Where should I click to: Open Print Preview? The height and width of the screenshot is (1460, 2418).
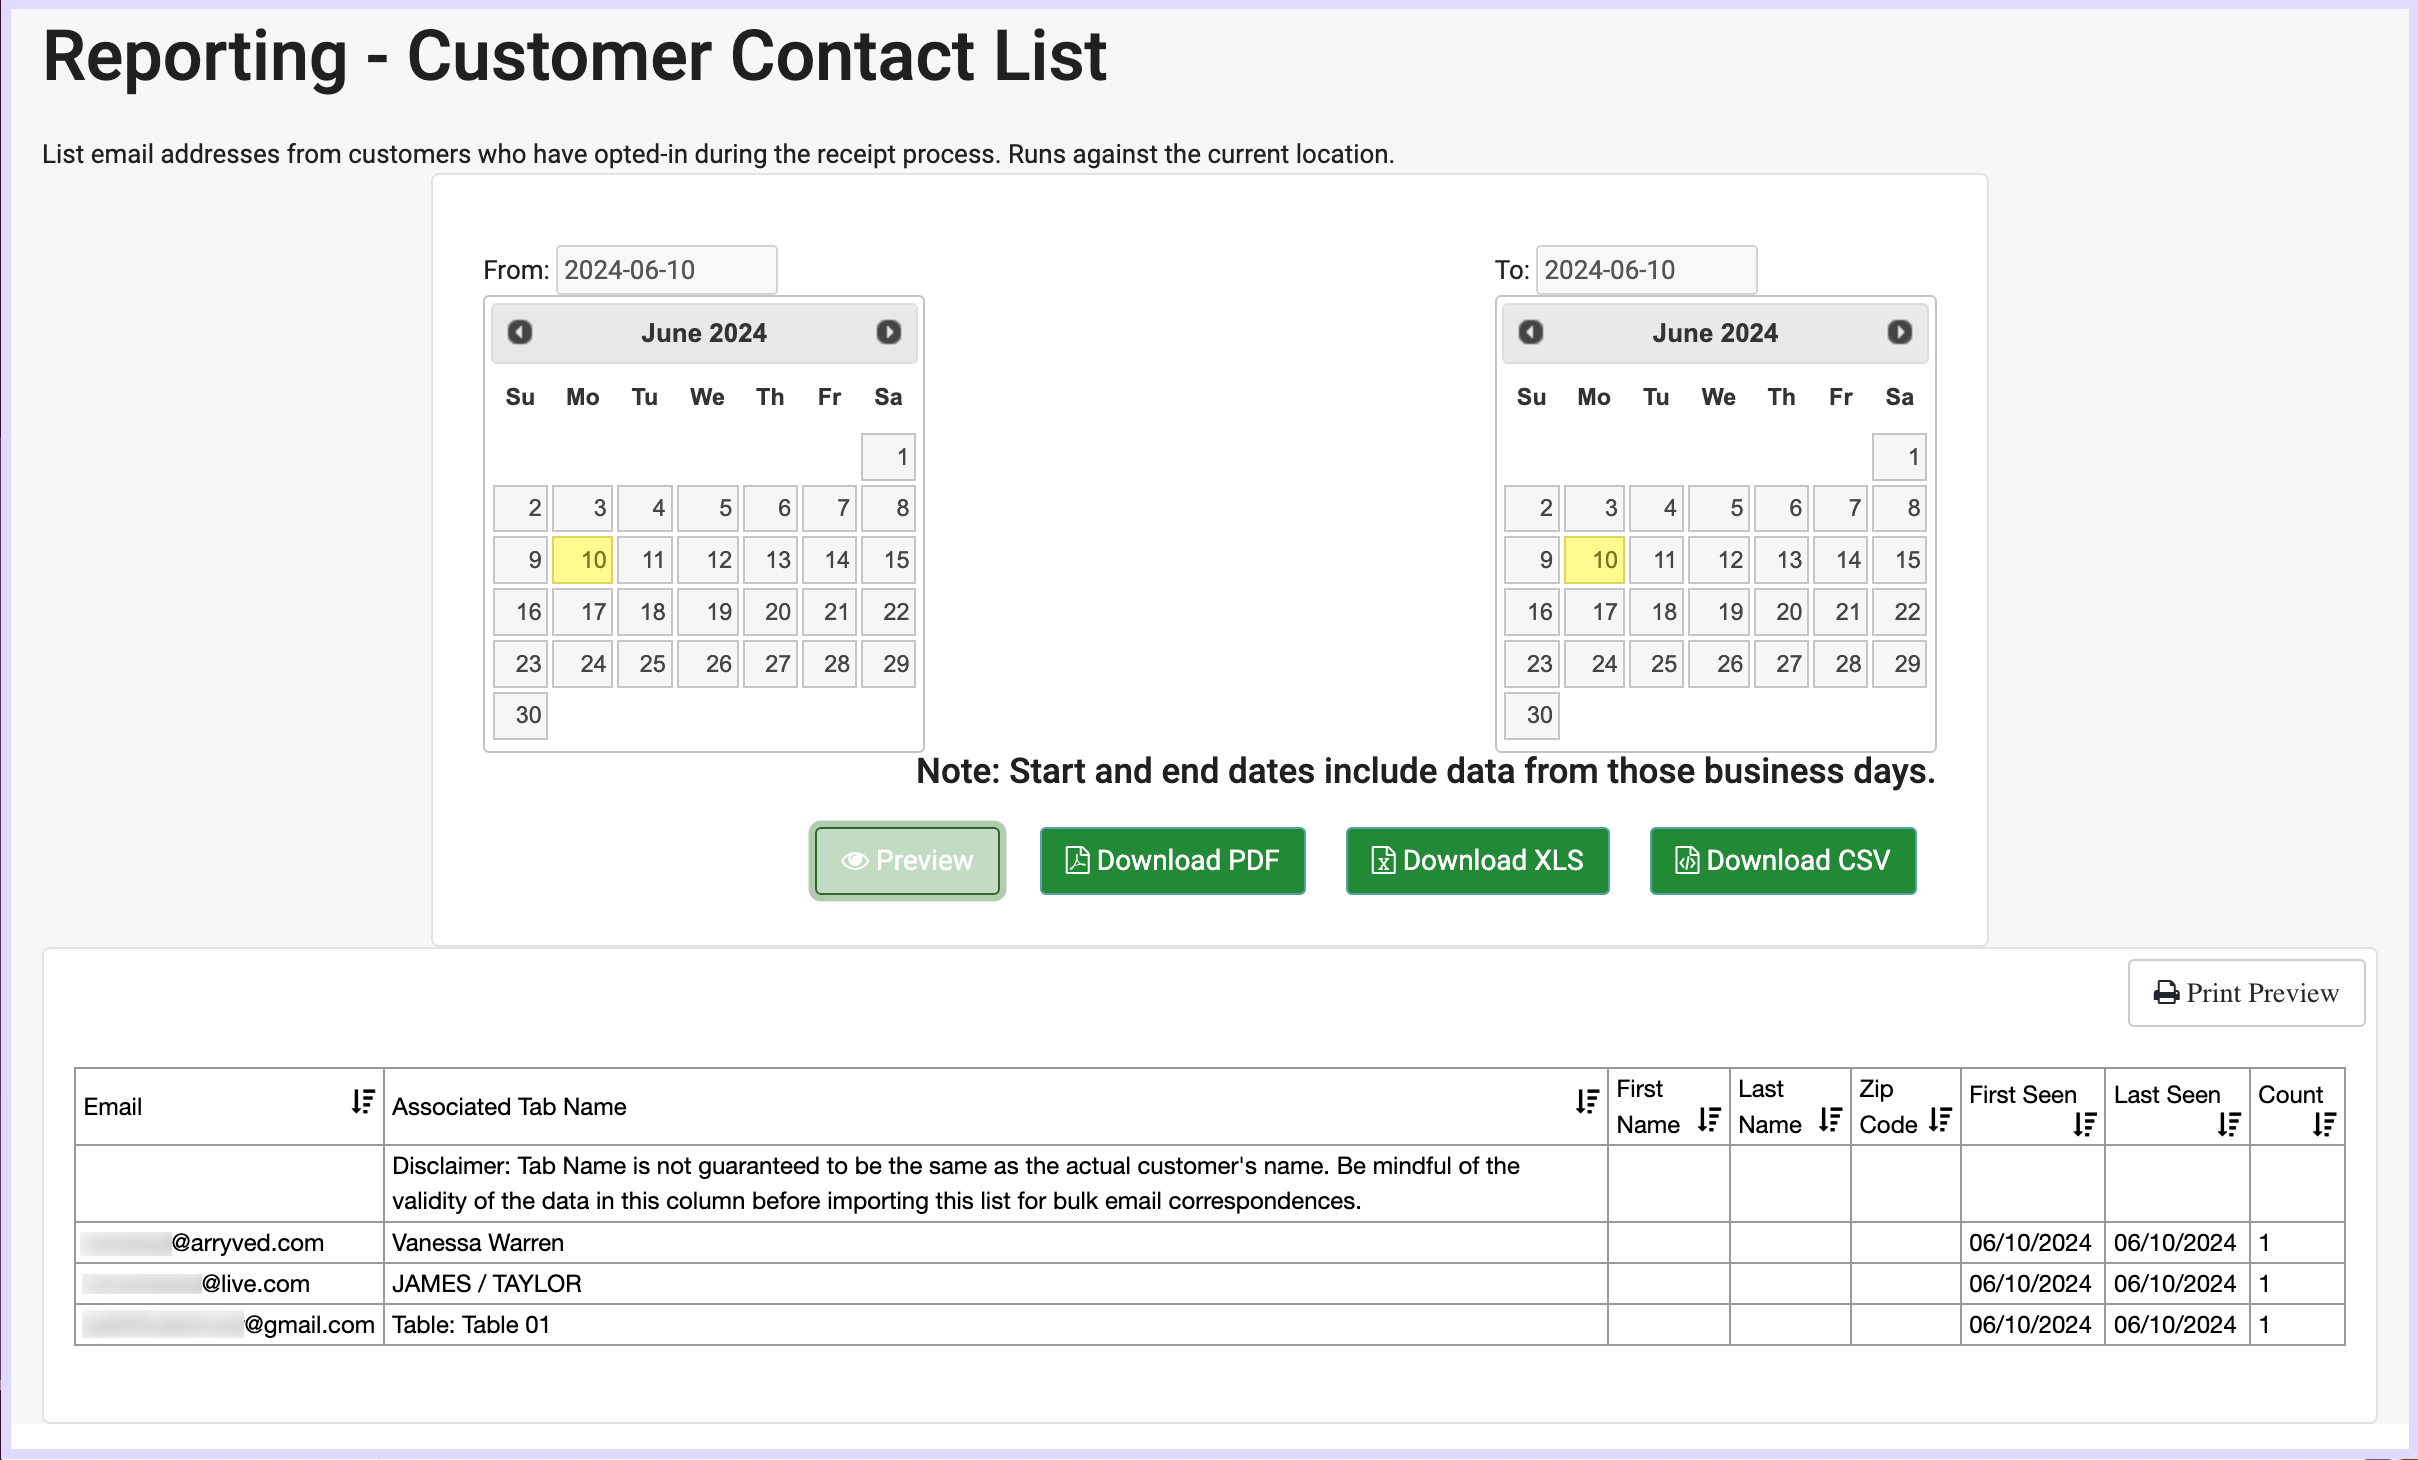2246,993
